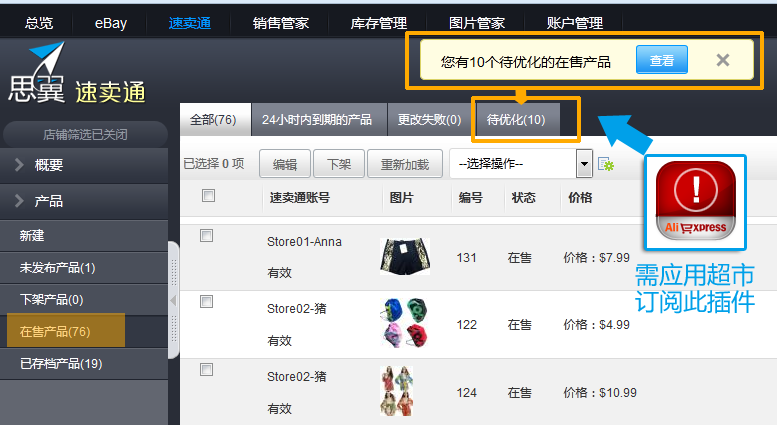Open the eBay top menu
777x425 pixels.
pos(111,23)
